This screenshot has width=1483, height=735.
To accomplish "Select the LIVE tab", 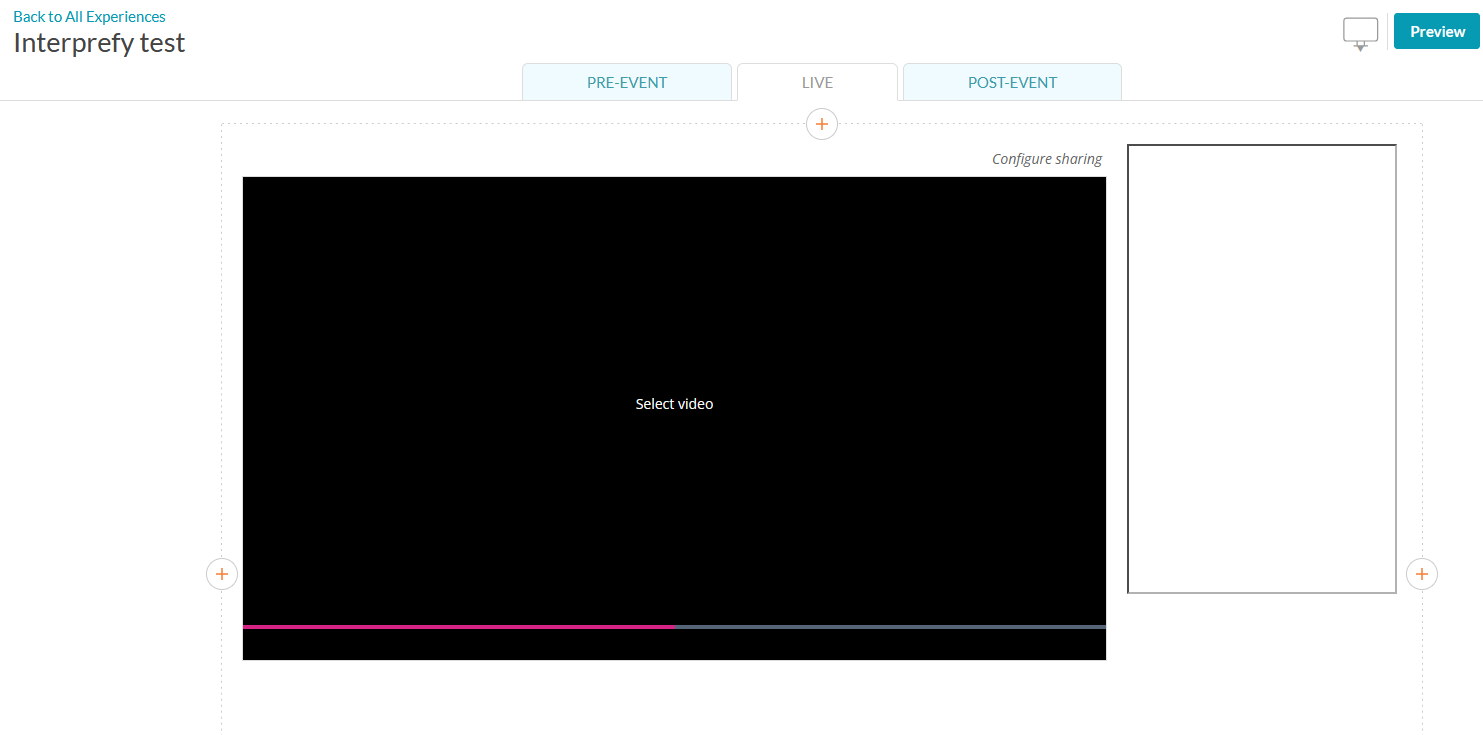I will pyautogui.click(x=817, y=83).
